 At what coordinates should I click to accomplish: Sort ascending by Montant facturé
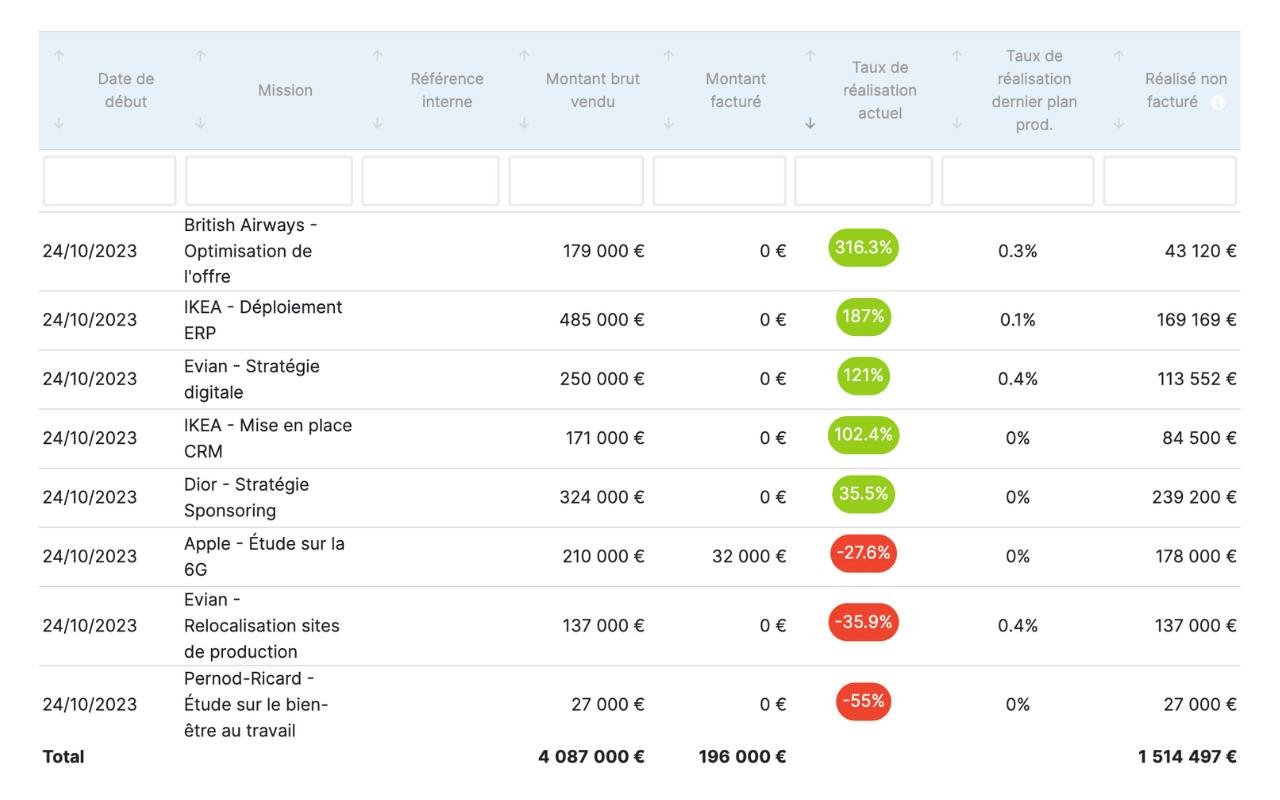point(668,57)
